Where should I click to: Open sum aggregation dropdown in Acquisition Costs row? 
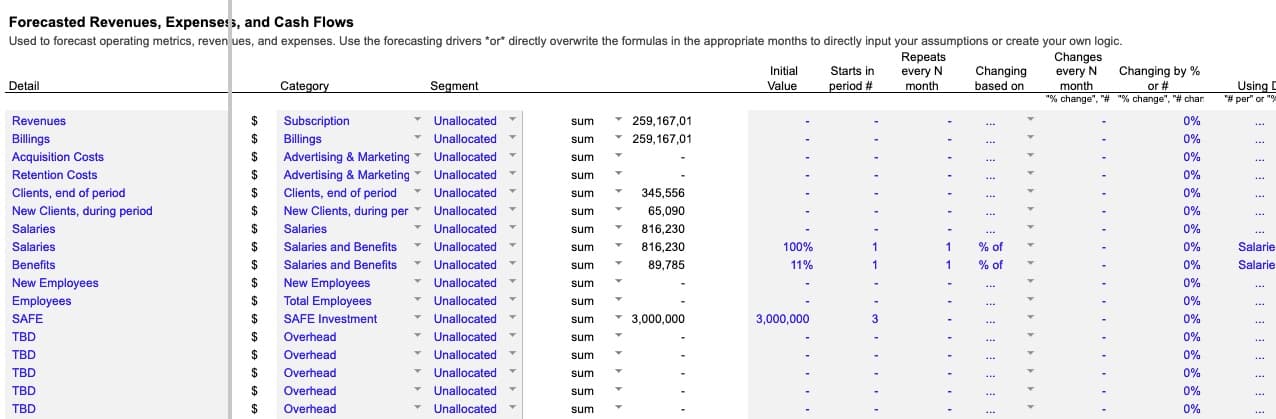[618, 157]
